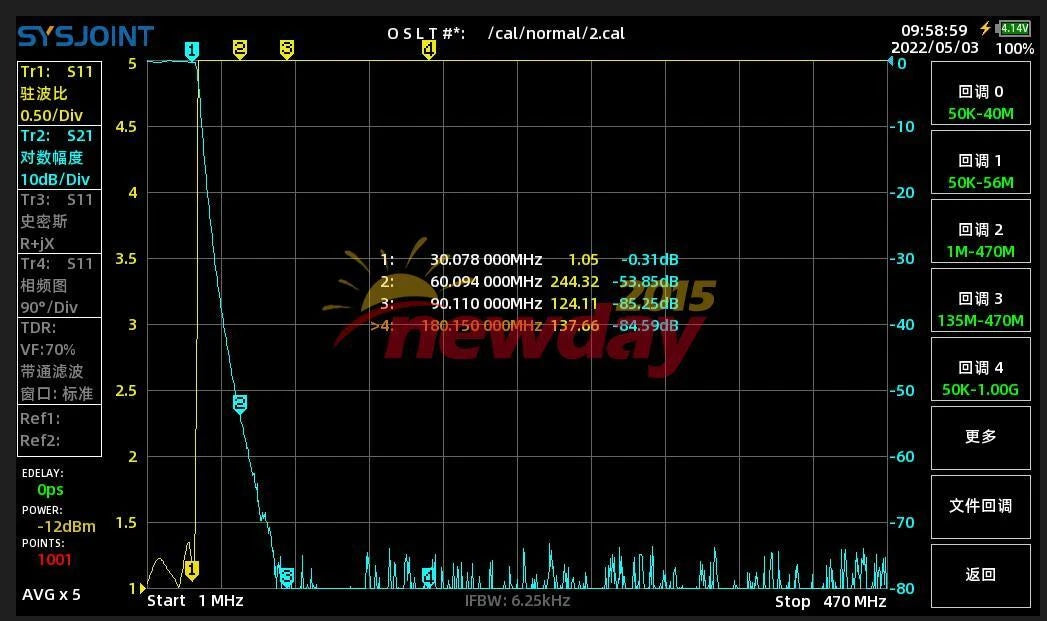Select the Tr2 S21 对数幅度 trace box

[x=59, y=157]
